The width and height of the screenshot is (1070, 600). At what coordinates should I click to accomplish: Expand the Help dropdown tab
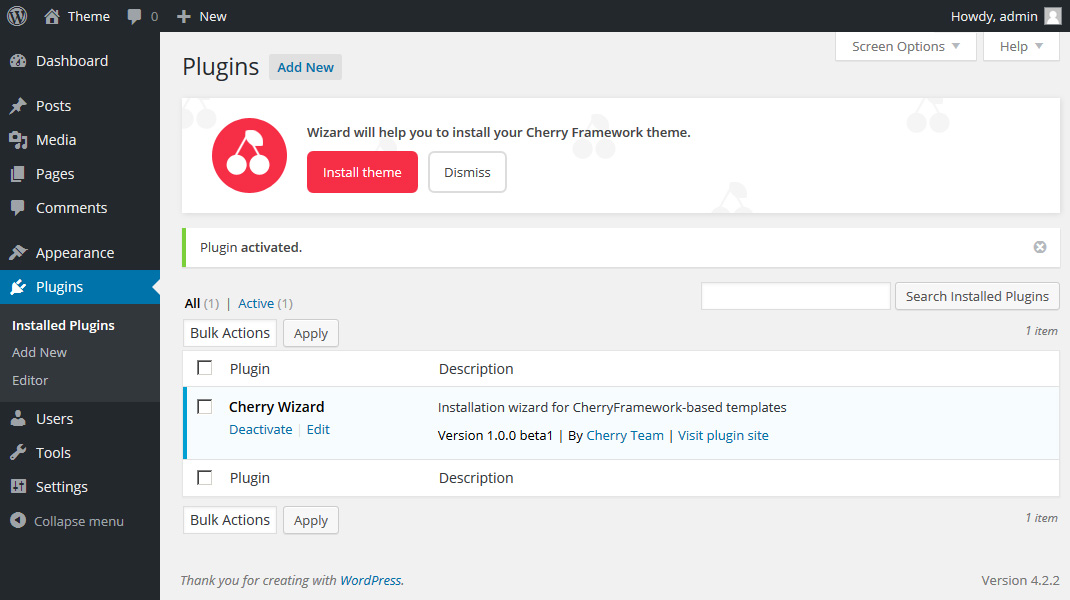point(1021,46)
